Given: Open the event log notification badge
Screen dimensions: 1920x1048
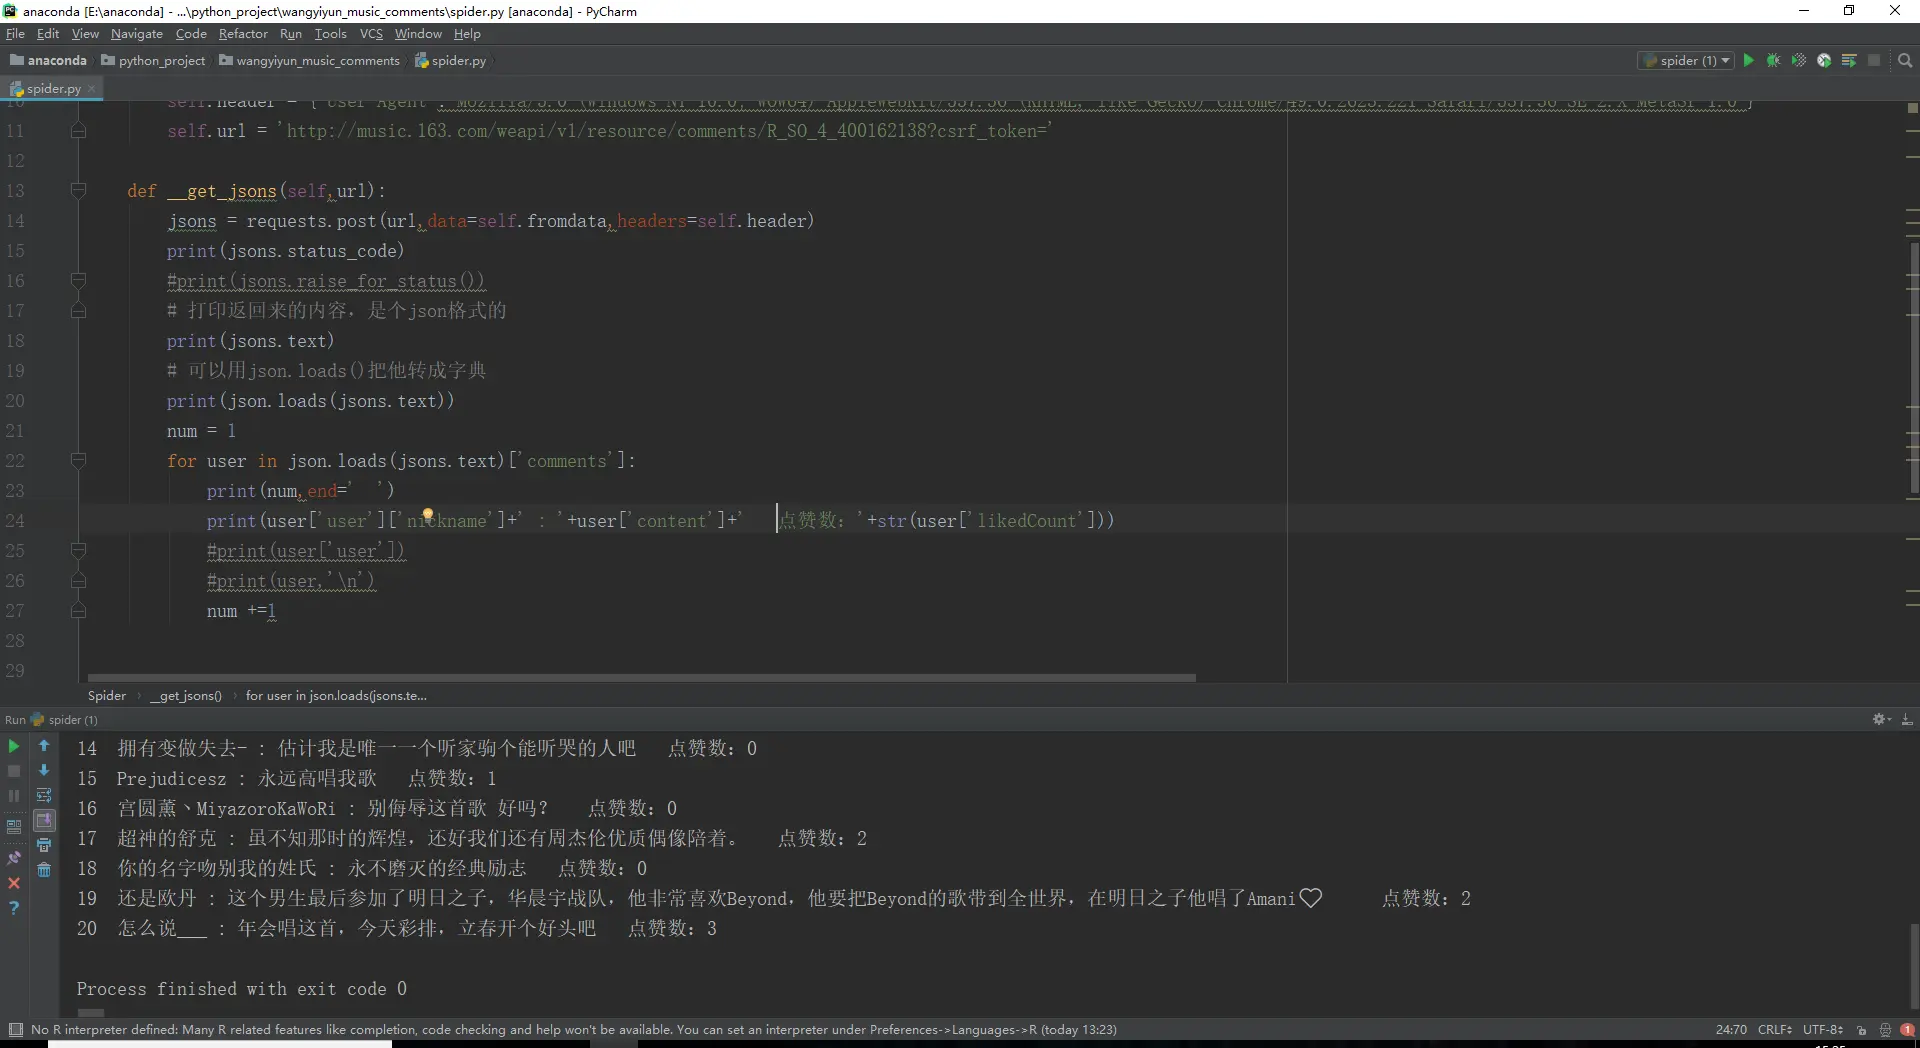Looking at the screenshot, I should [x=1907, y=1030].
